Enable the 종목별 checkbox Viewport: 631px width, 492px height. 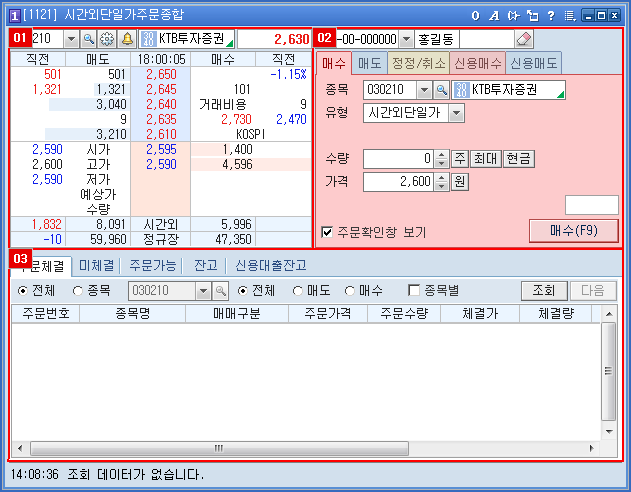tap(414, 290)
